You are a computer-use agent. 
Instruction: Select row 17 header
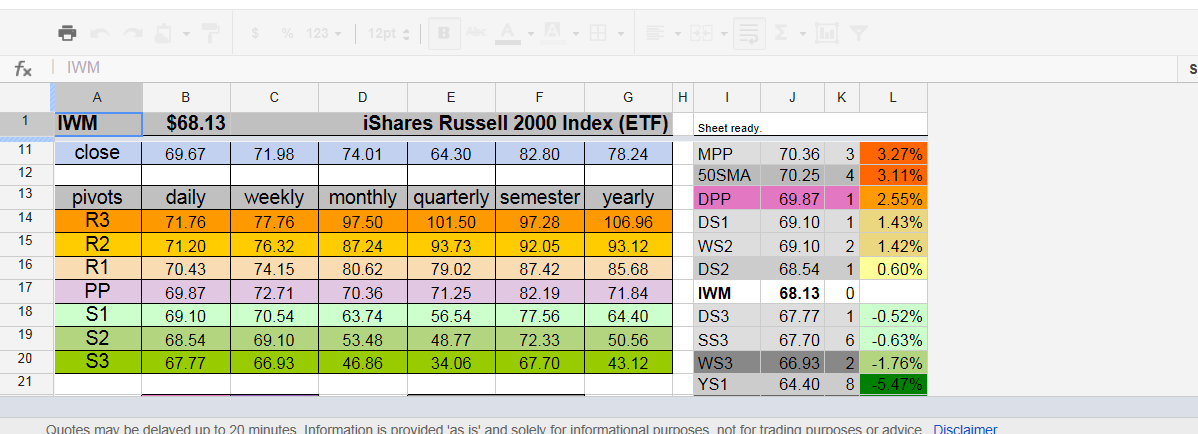27,292
